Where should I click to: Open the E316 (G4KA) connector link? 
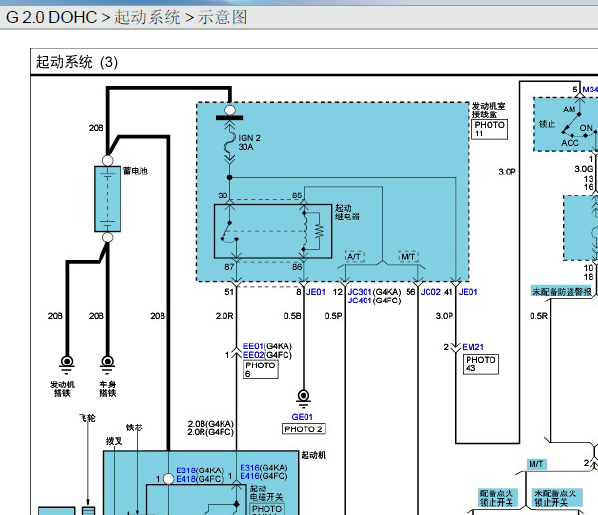tap(250, 468)
